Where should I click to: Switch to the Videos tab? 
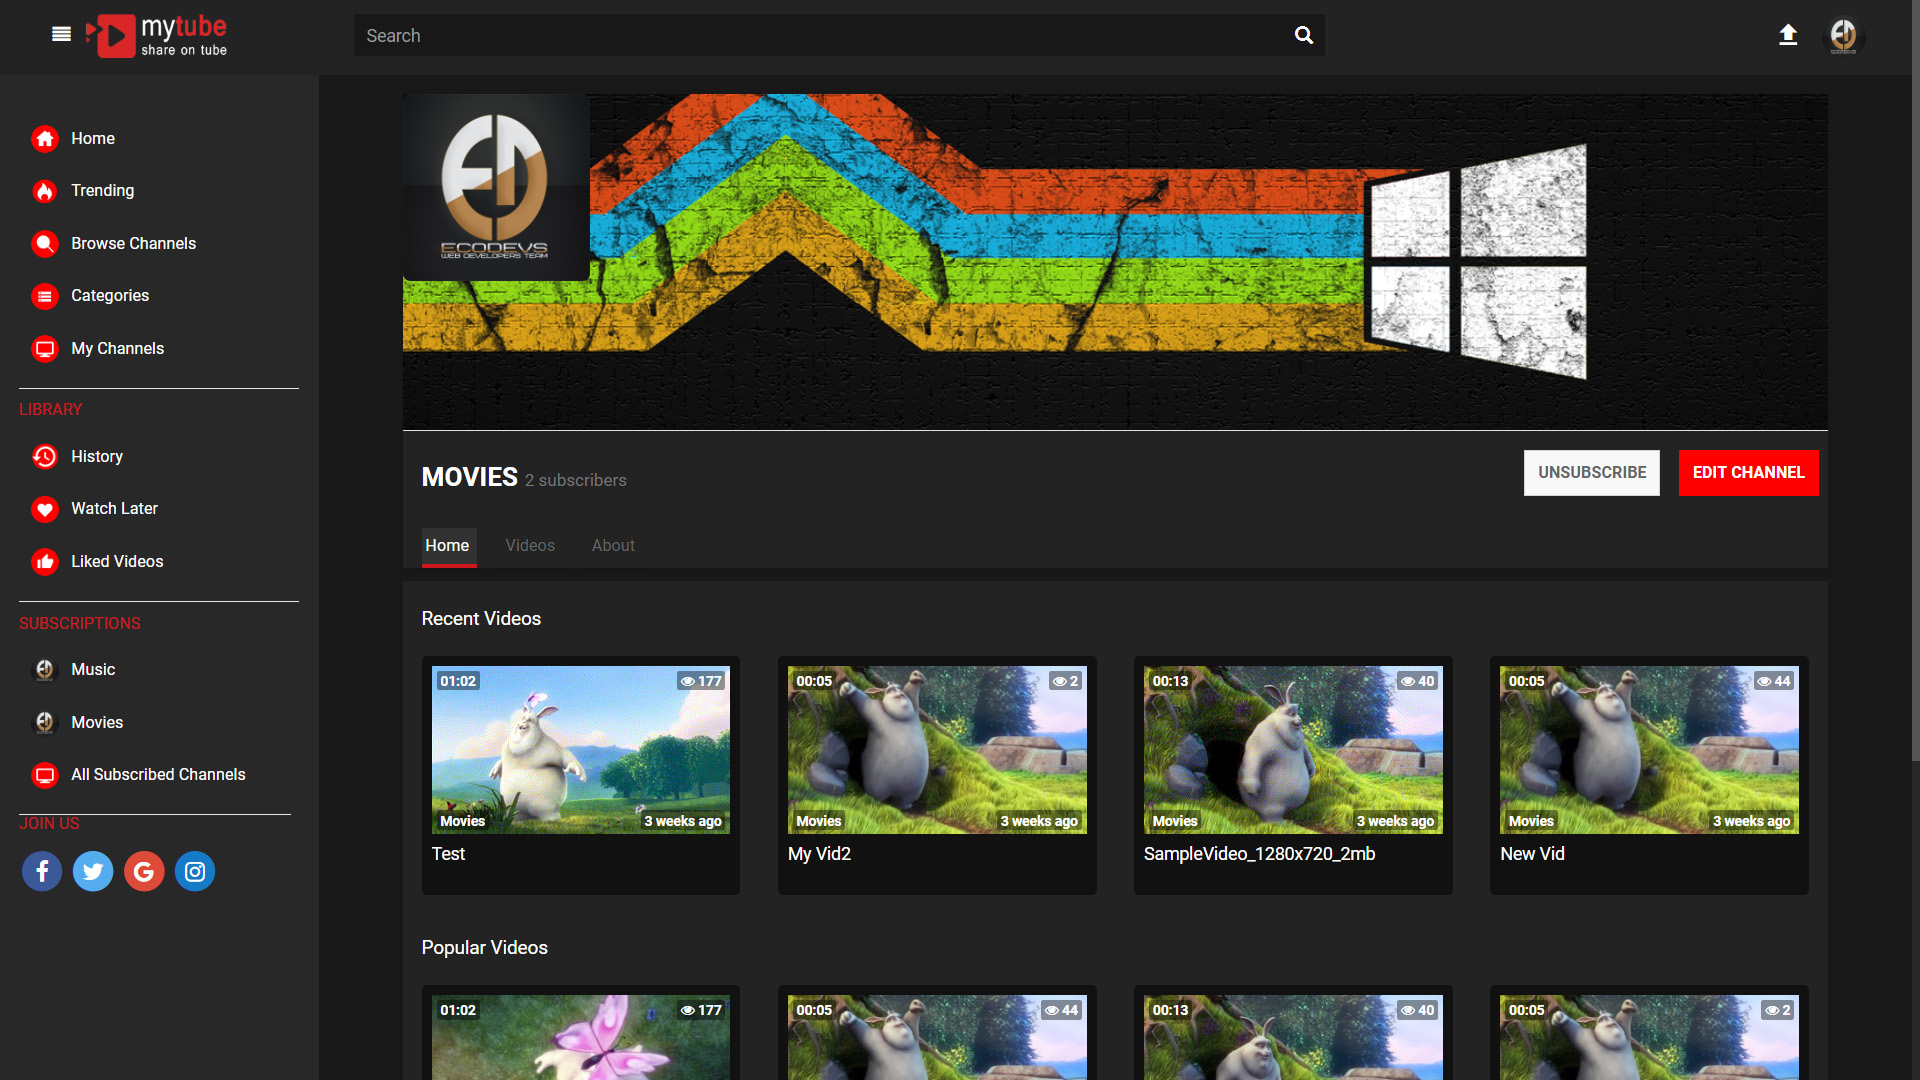[530, 546]
